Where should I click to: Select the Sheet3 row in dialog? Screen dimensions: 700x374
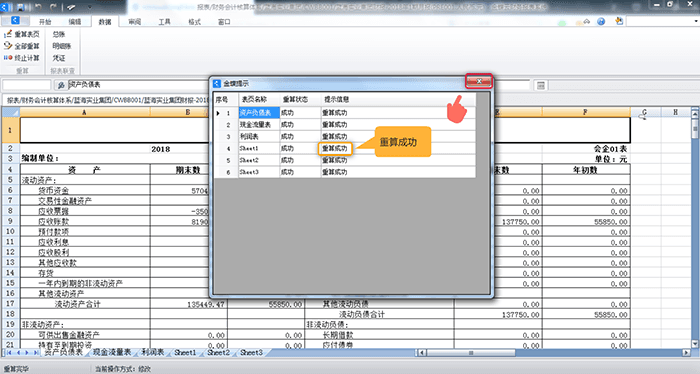[345, 172]
